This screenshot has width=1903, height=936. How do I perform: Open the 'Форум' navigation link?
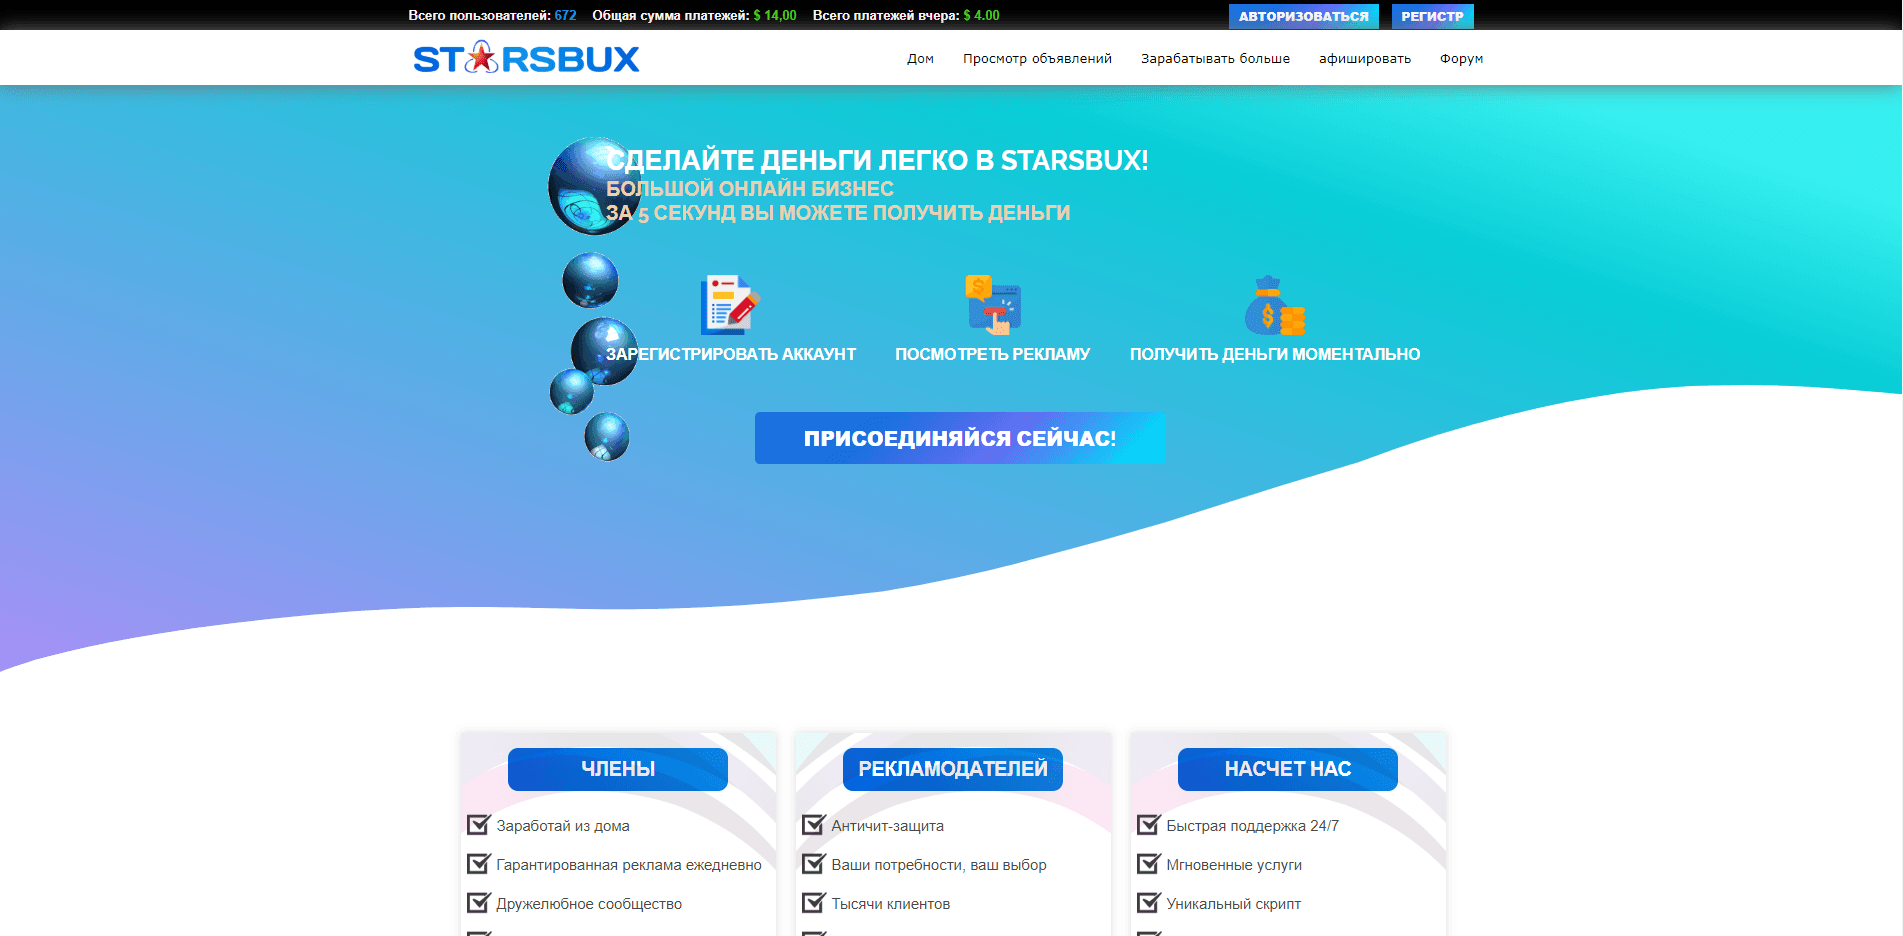point(1461,59)
